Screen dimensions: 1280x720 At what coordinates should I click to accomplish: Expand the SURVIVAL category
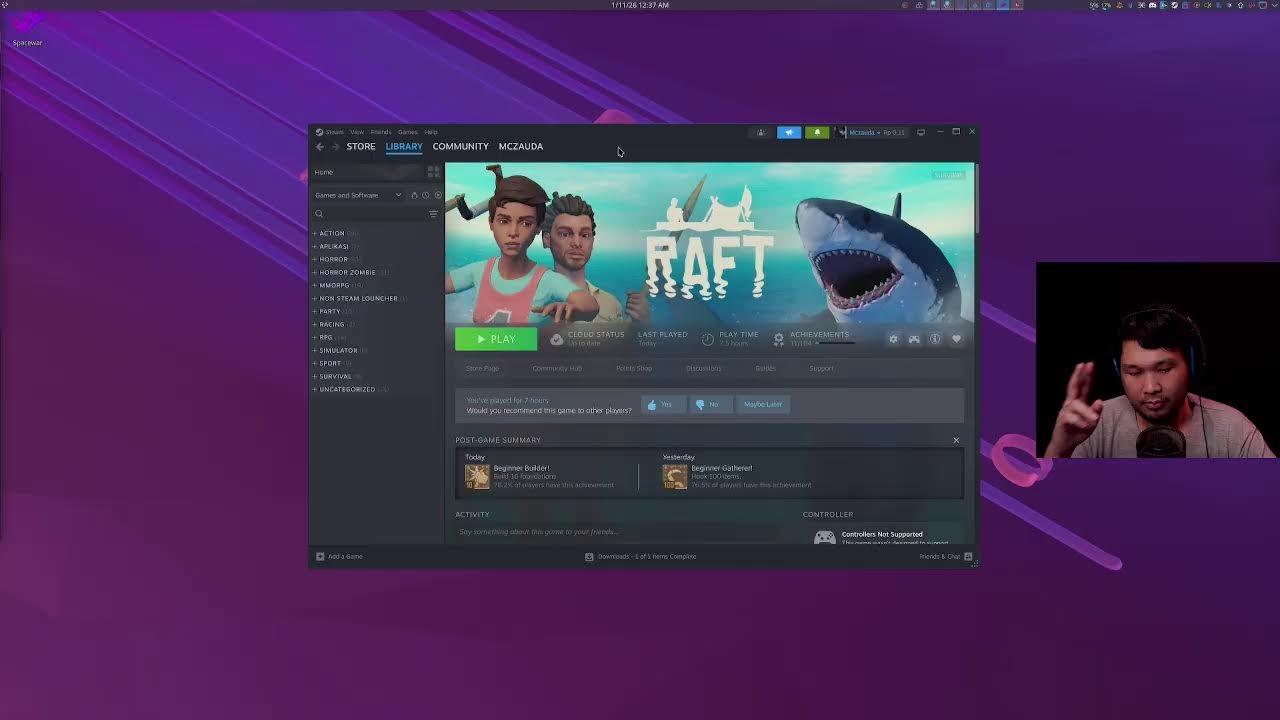click(337, 376)
